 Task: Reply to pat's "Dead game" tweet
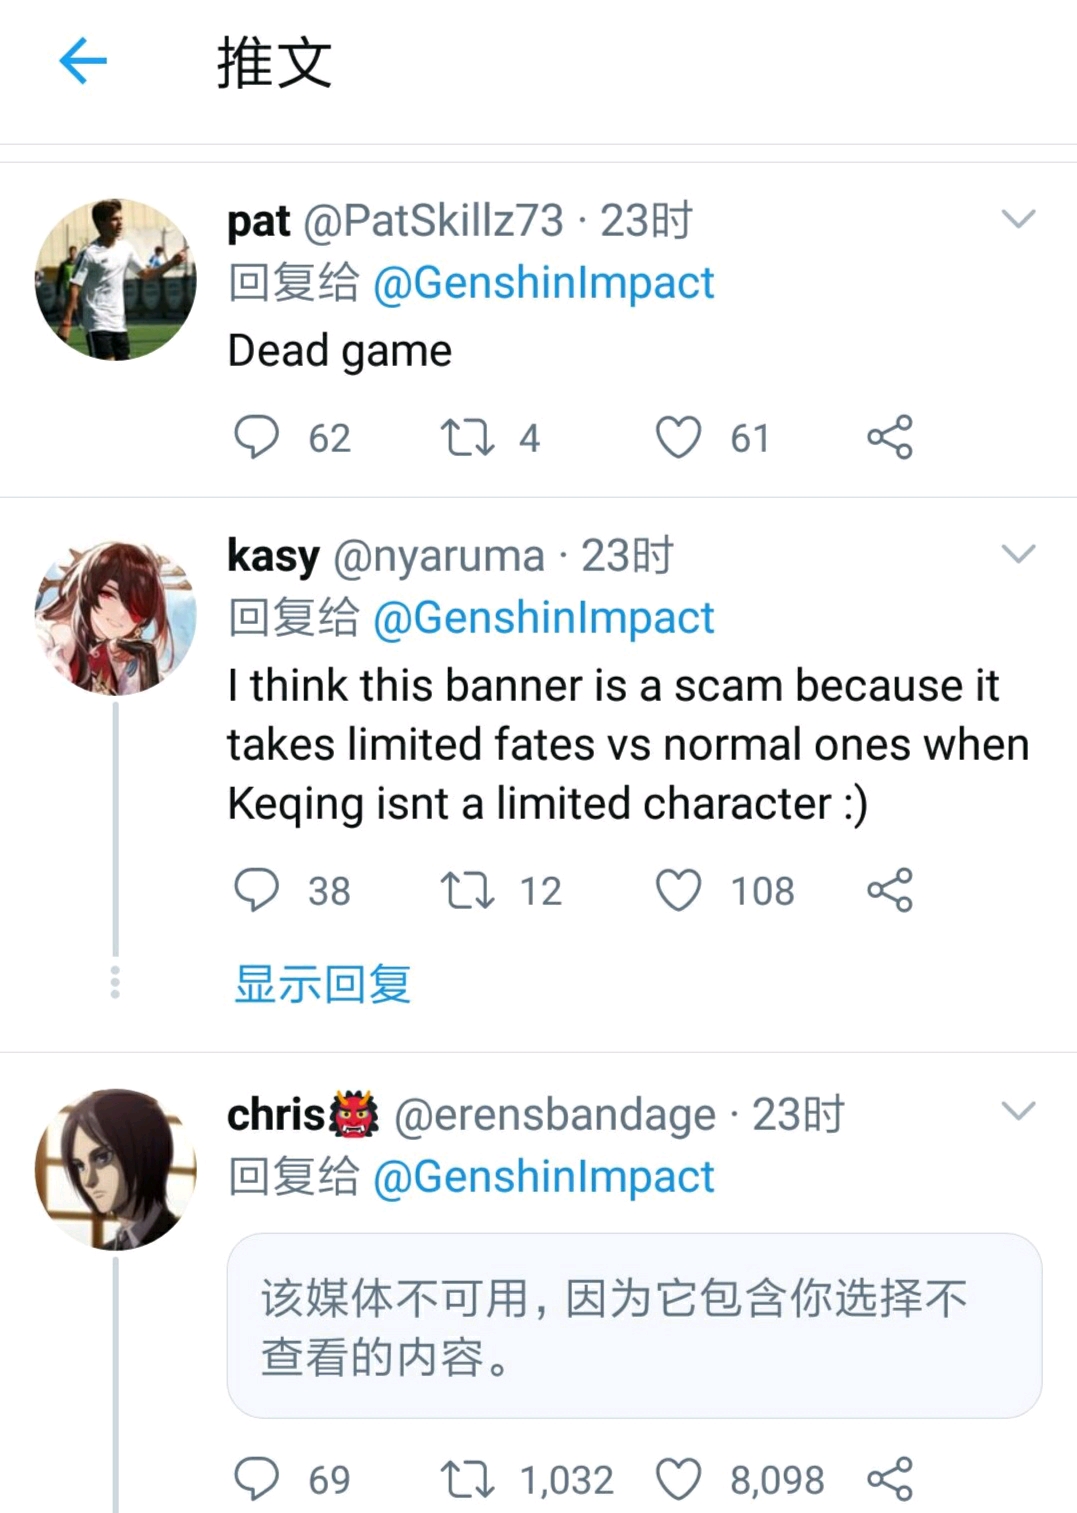coord(256,437)
